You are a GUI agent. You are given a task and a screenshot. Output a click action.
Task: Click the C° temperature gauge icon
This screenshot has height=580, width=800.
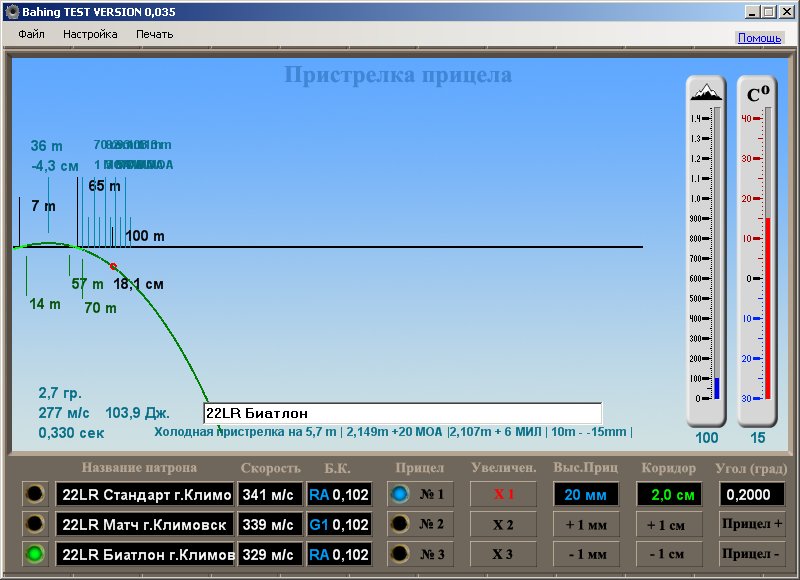(758, 94)
